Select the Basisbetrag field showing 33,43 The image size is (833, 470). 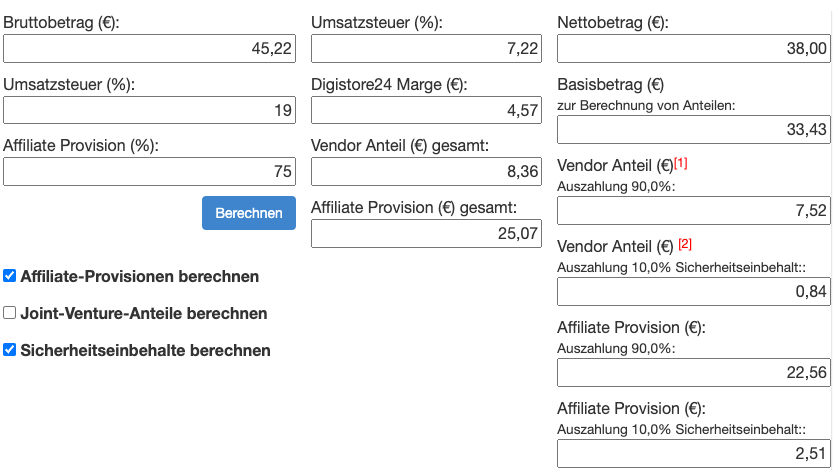coord(694,129)
